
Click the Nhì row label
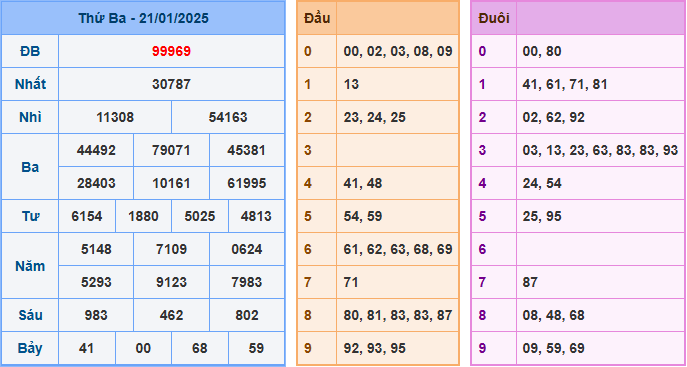[30, 117]
